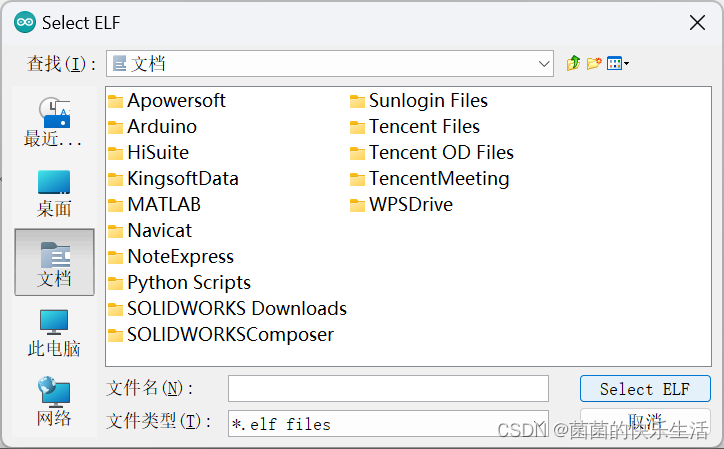Open the 查找 location dropdown
This screenshot has height=449, width=724.
[330, 64]
